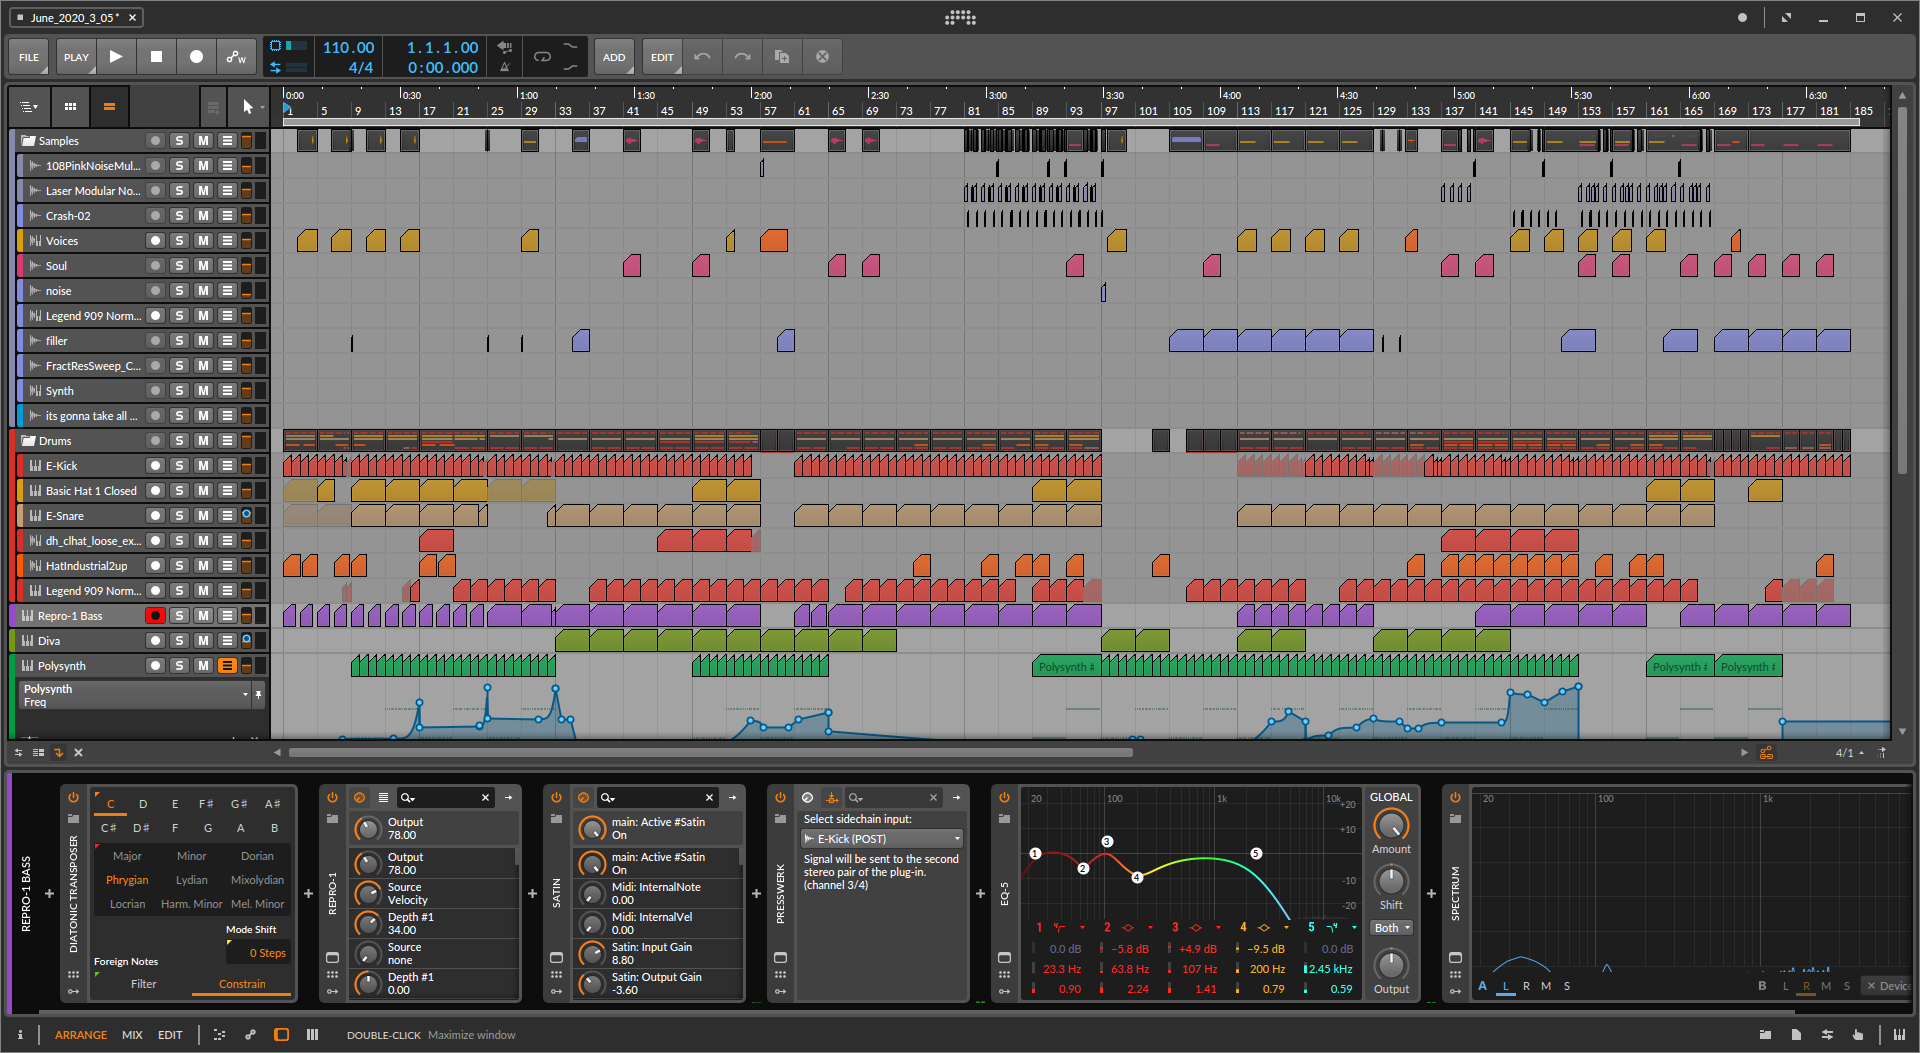Viewport: 1920px width, 1053px height.
Task: Open the FILE menu
Action: point(29,57)
